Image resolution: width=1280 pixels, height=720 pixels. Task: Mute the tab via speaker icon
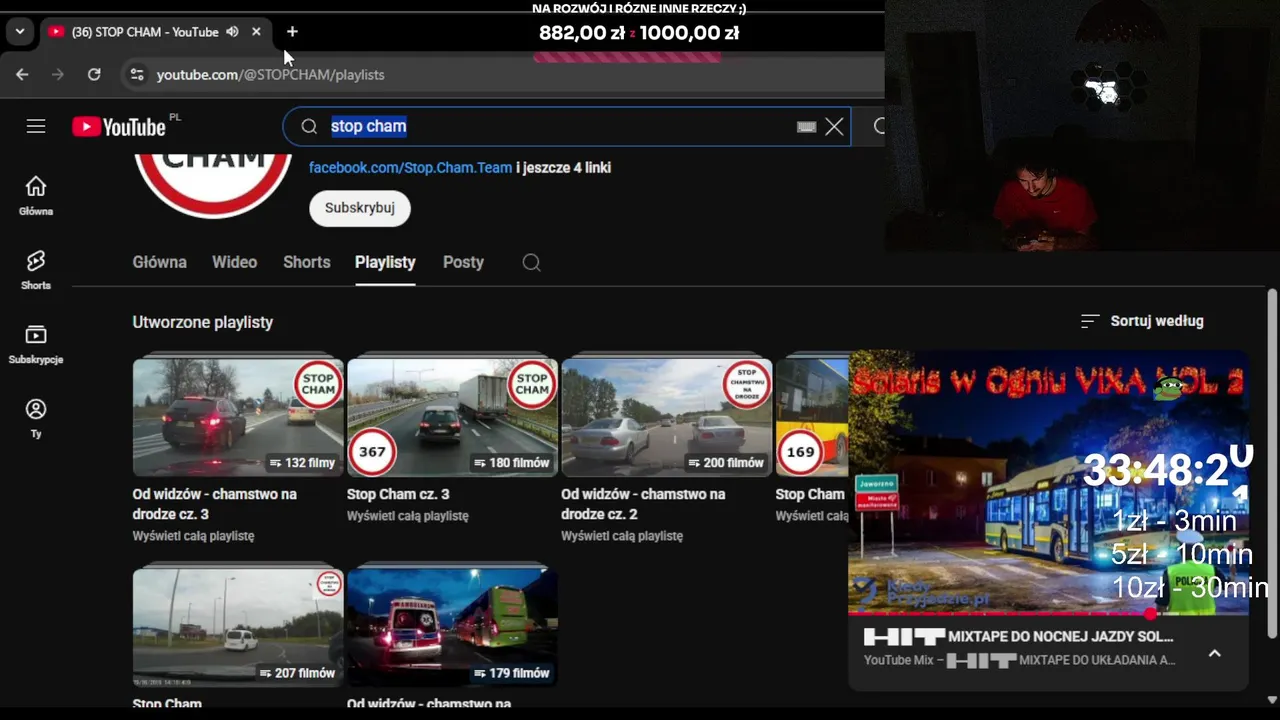pos(232,32)
